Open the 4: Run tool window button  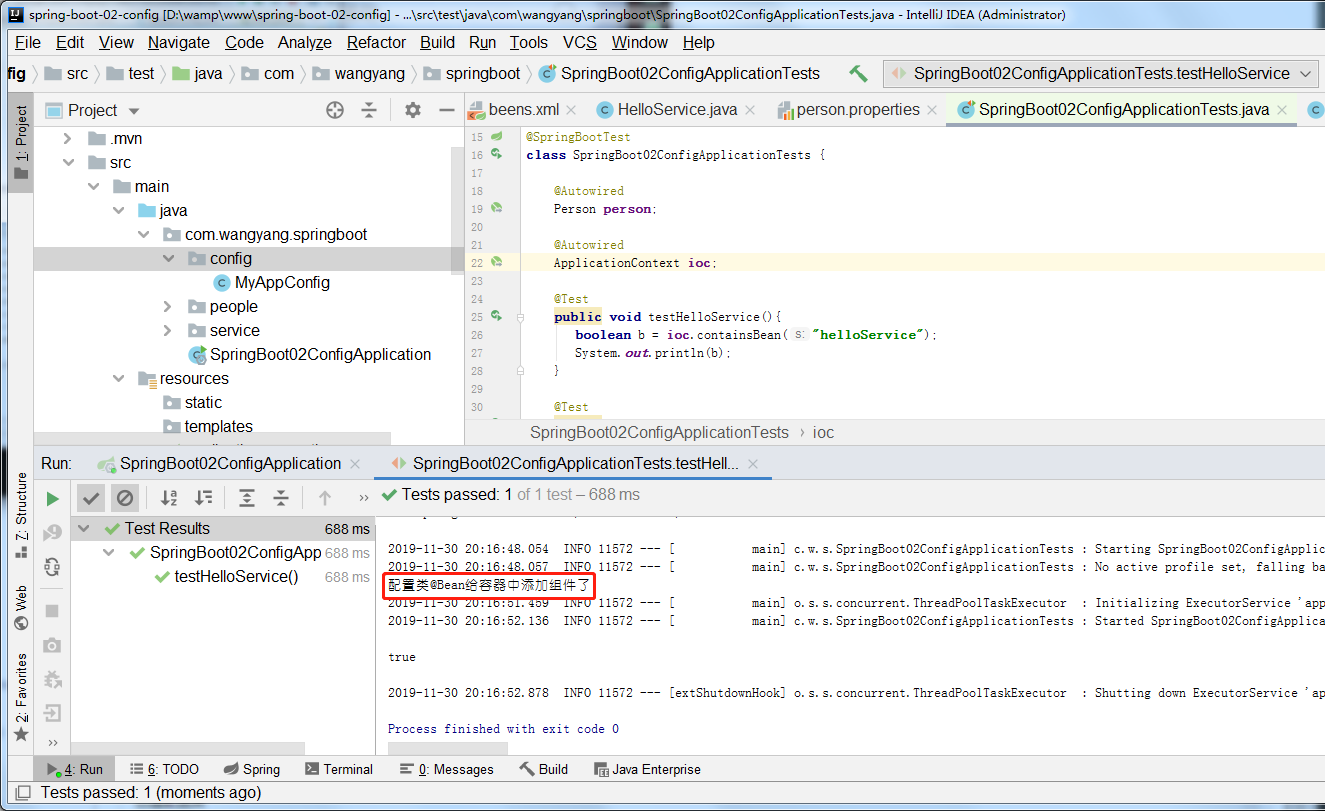[75, 769]
